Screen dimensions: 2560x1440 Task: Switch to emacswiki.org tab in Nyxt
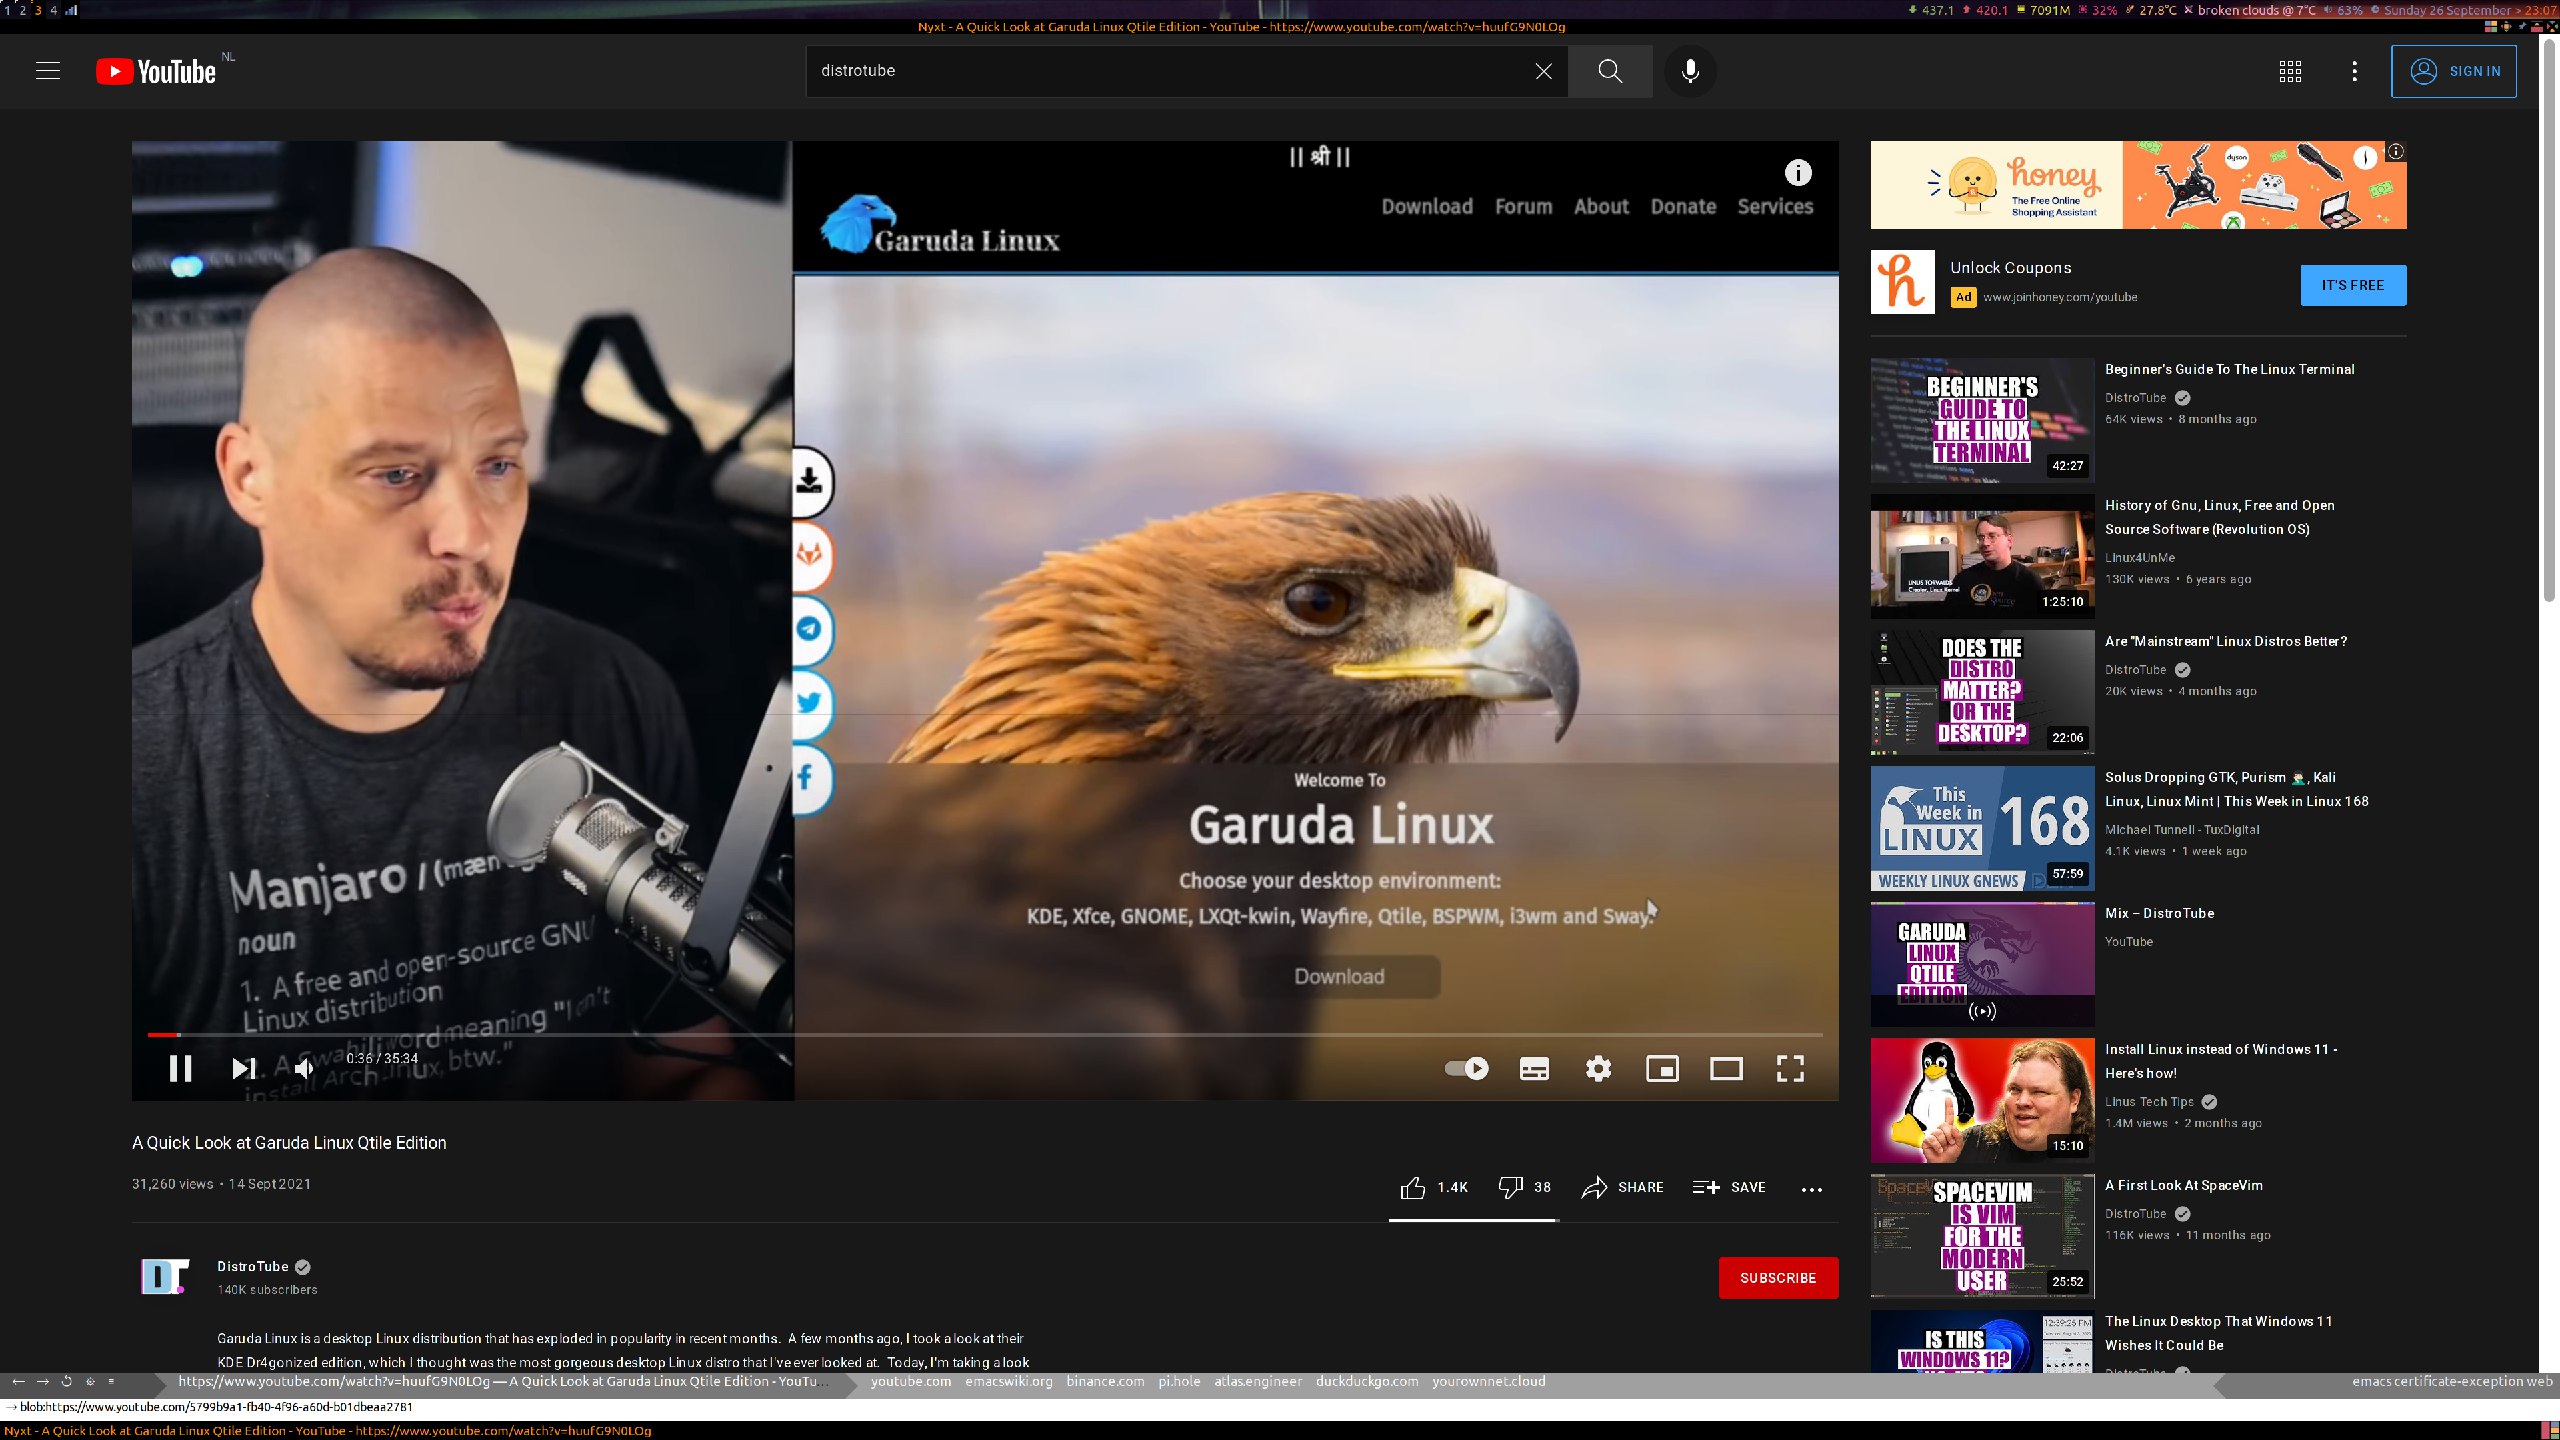pyautogui.click(x=1008, y=1381)
